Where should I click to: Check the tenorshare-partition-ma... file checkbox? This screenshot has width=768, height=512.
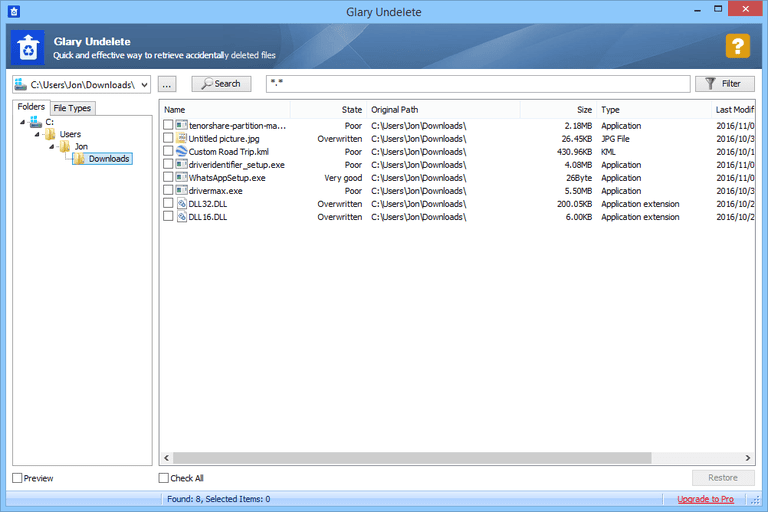point(168,125)
